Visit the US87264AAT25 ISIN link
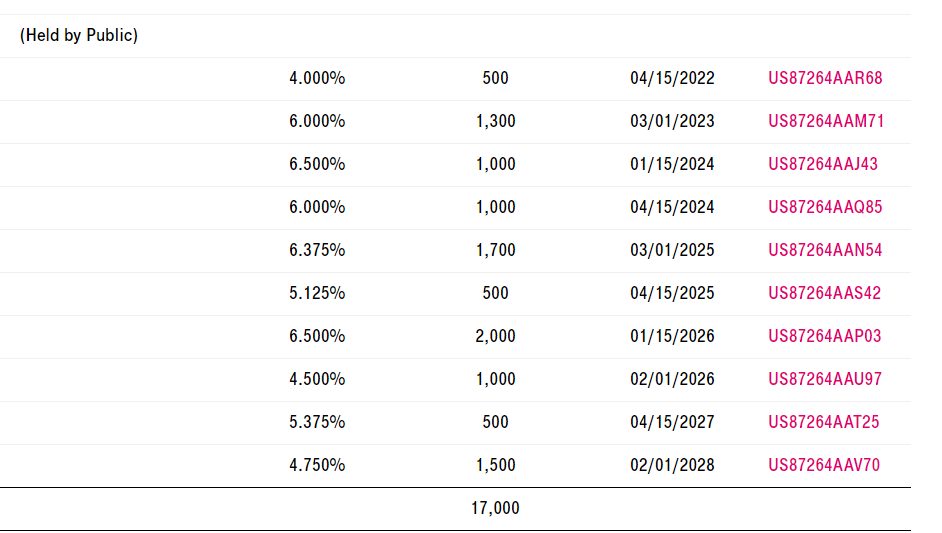Screen dimensions: 942x533 point(824,422)
